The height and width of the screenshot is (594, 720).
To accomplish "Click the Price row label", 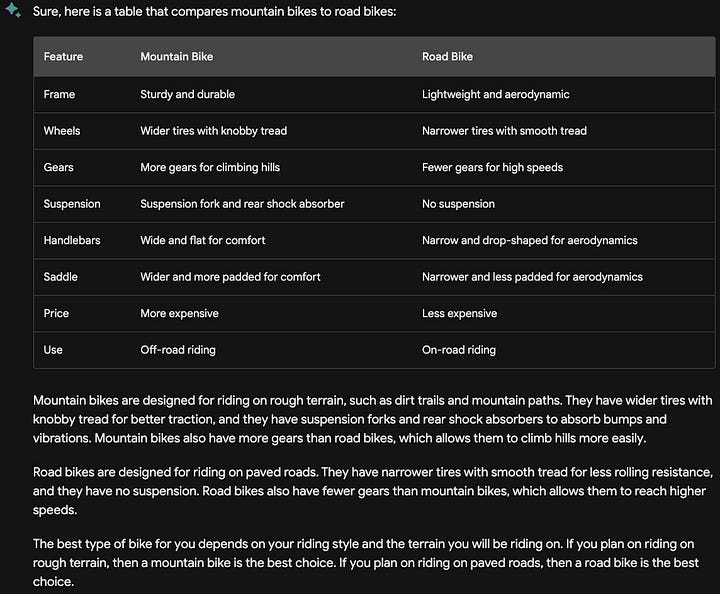I will (x=56, y=313).
